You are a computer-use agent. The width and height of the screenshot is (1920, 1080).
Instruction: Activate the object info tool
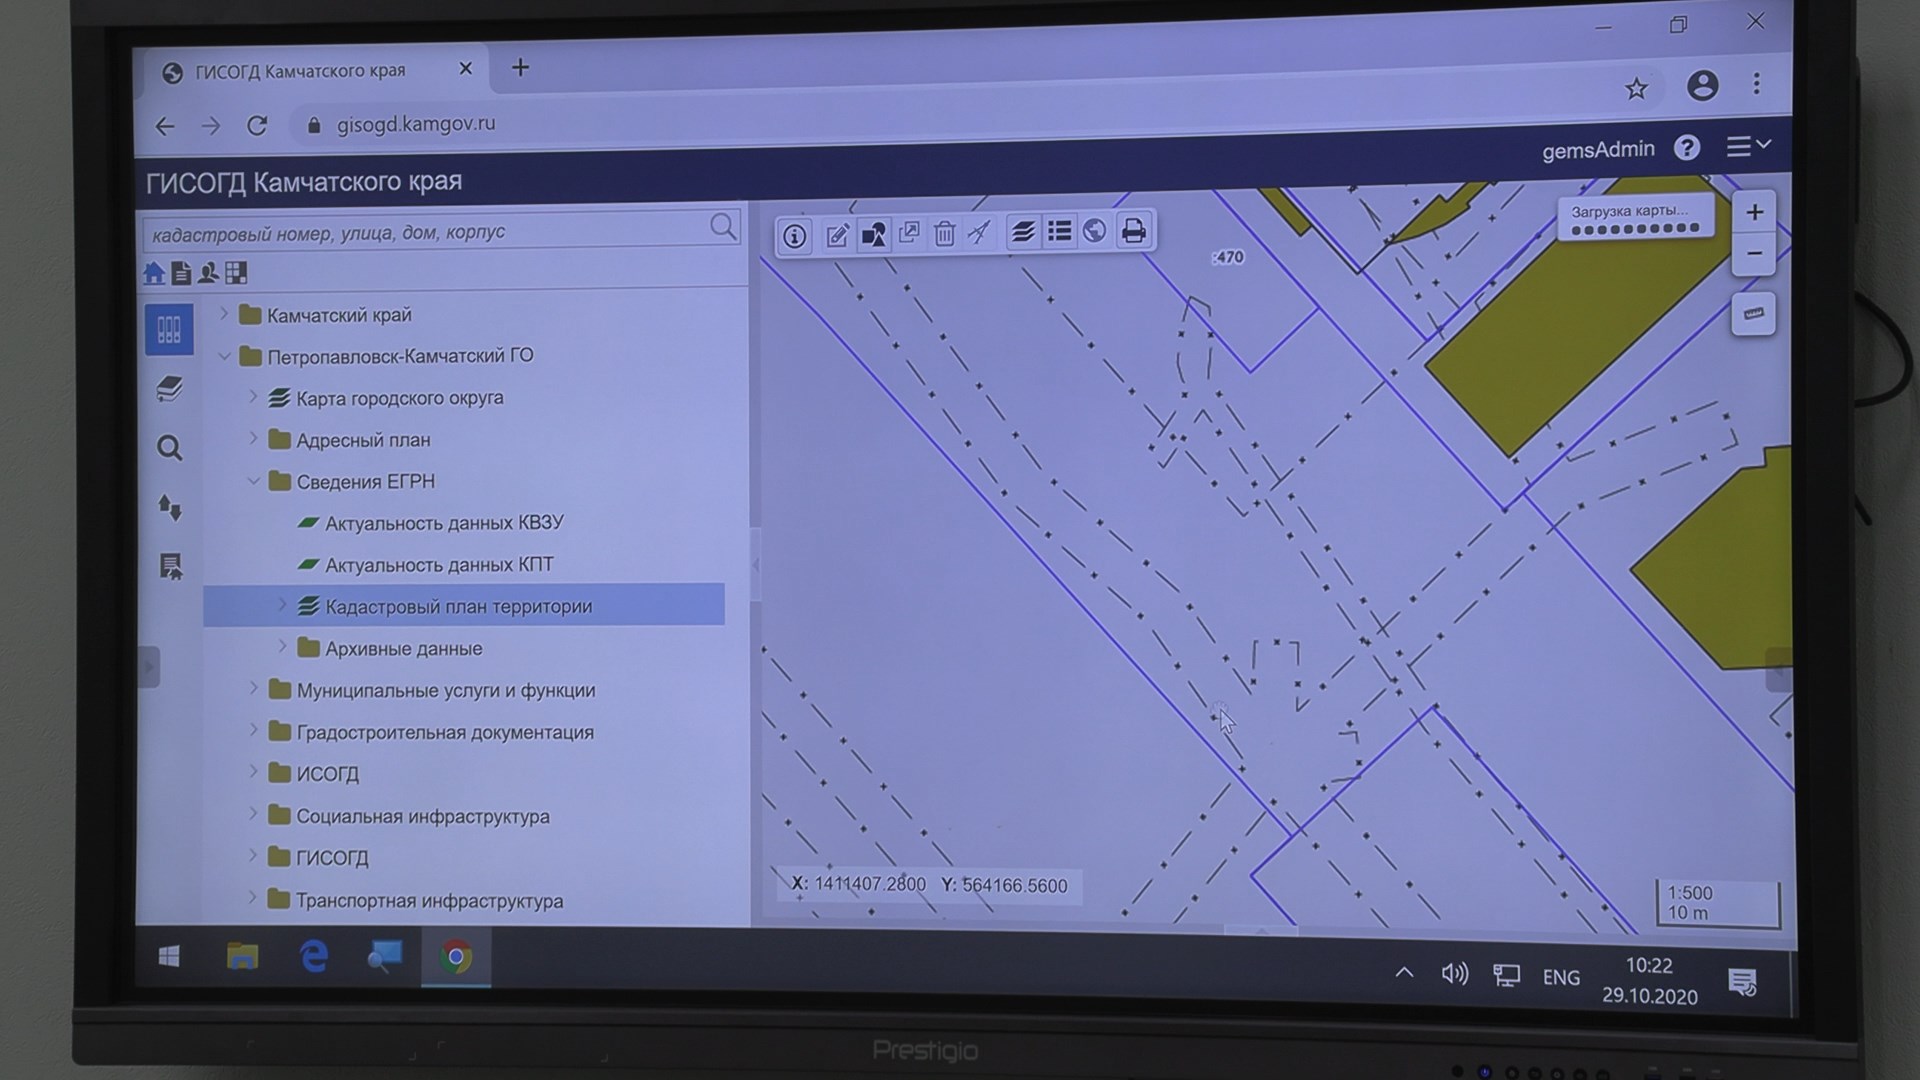tap(794, 236)
